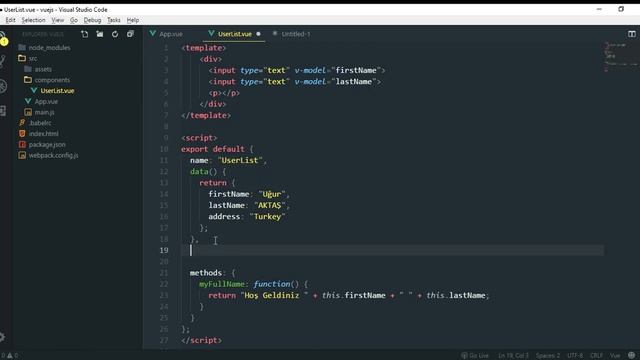
Task: Click the myFullName method name
Action: 222,284
